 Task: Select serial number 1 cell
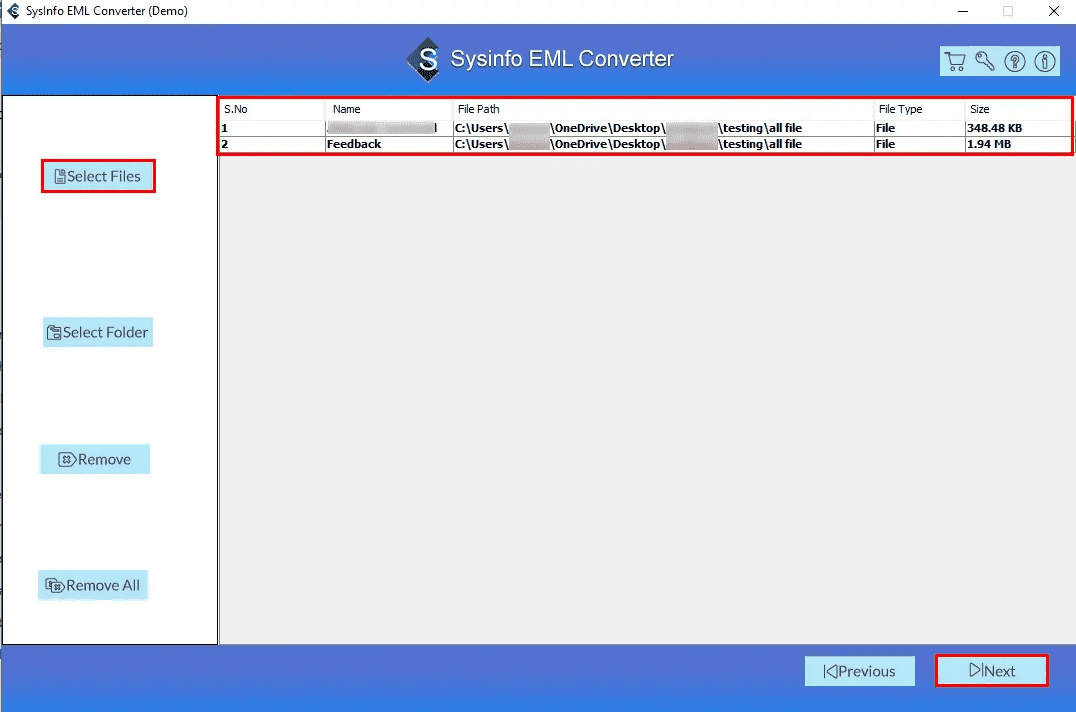(272, 128)
